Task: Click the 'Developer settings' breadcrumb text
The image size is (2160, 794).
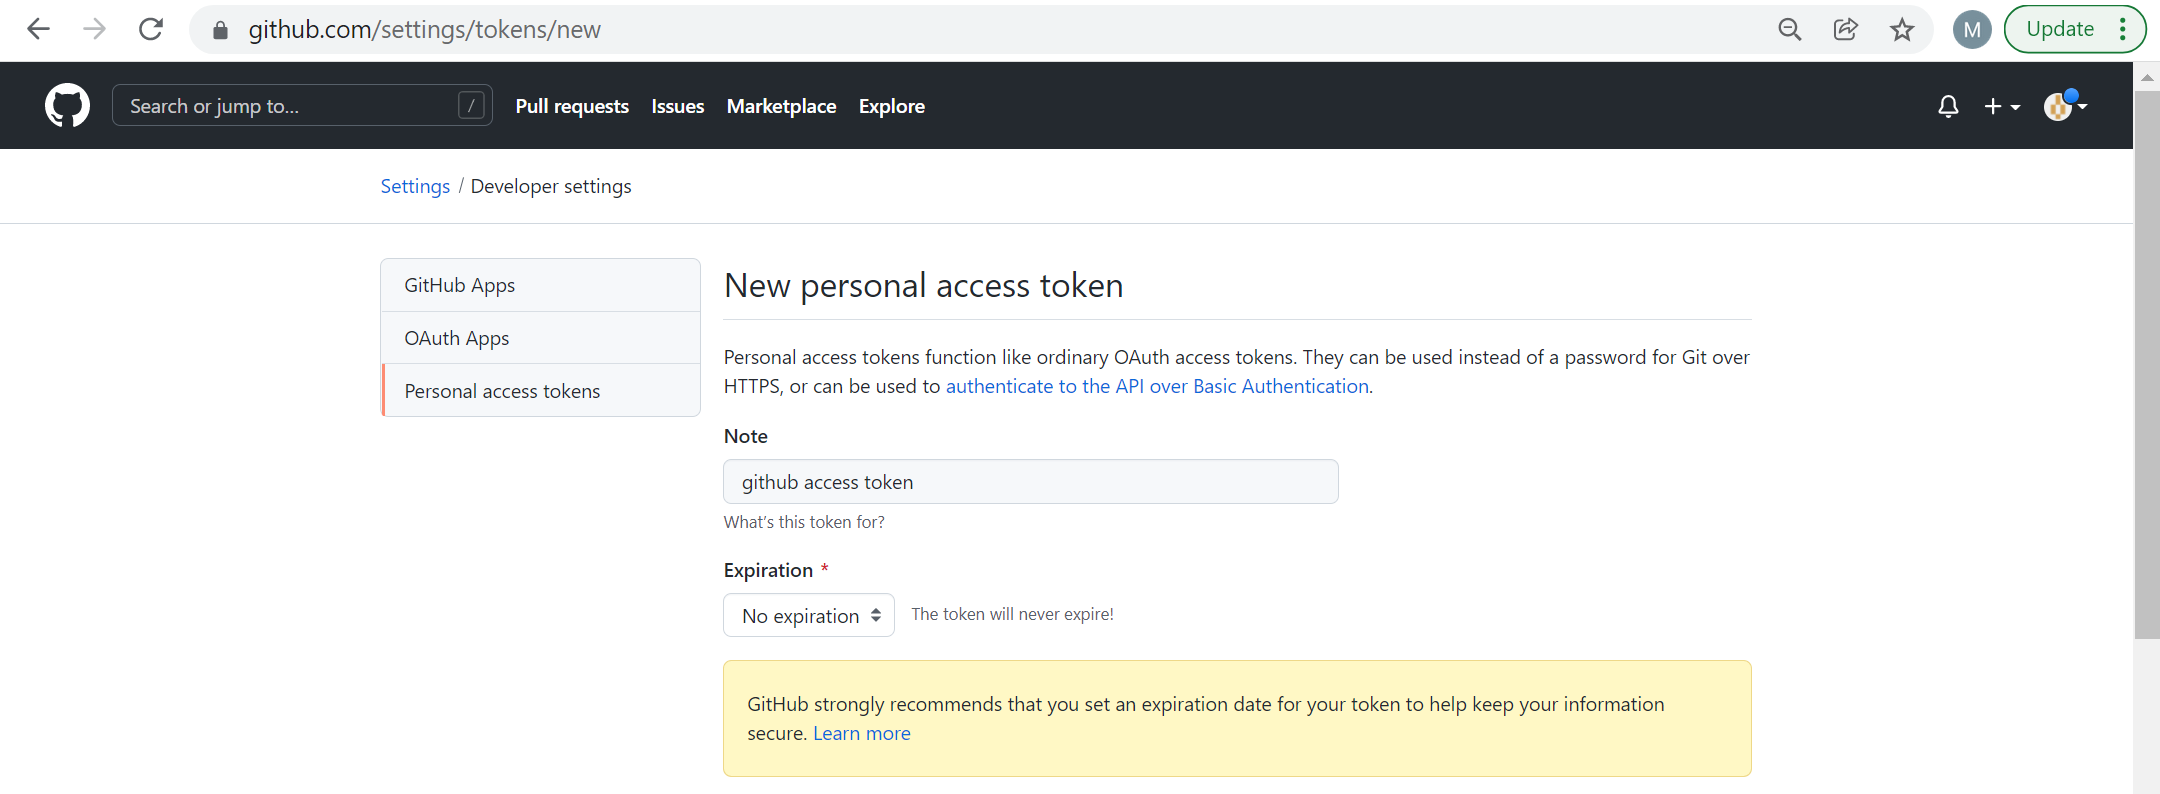Action: tap(551, 186)
